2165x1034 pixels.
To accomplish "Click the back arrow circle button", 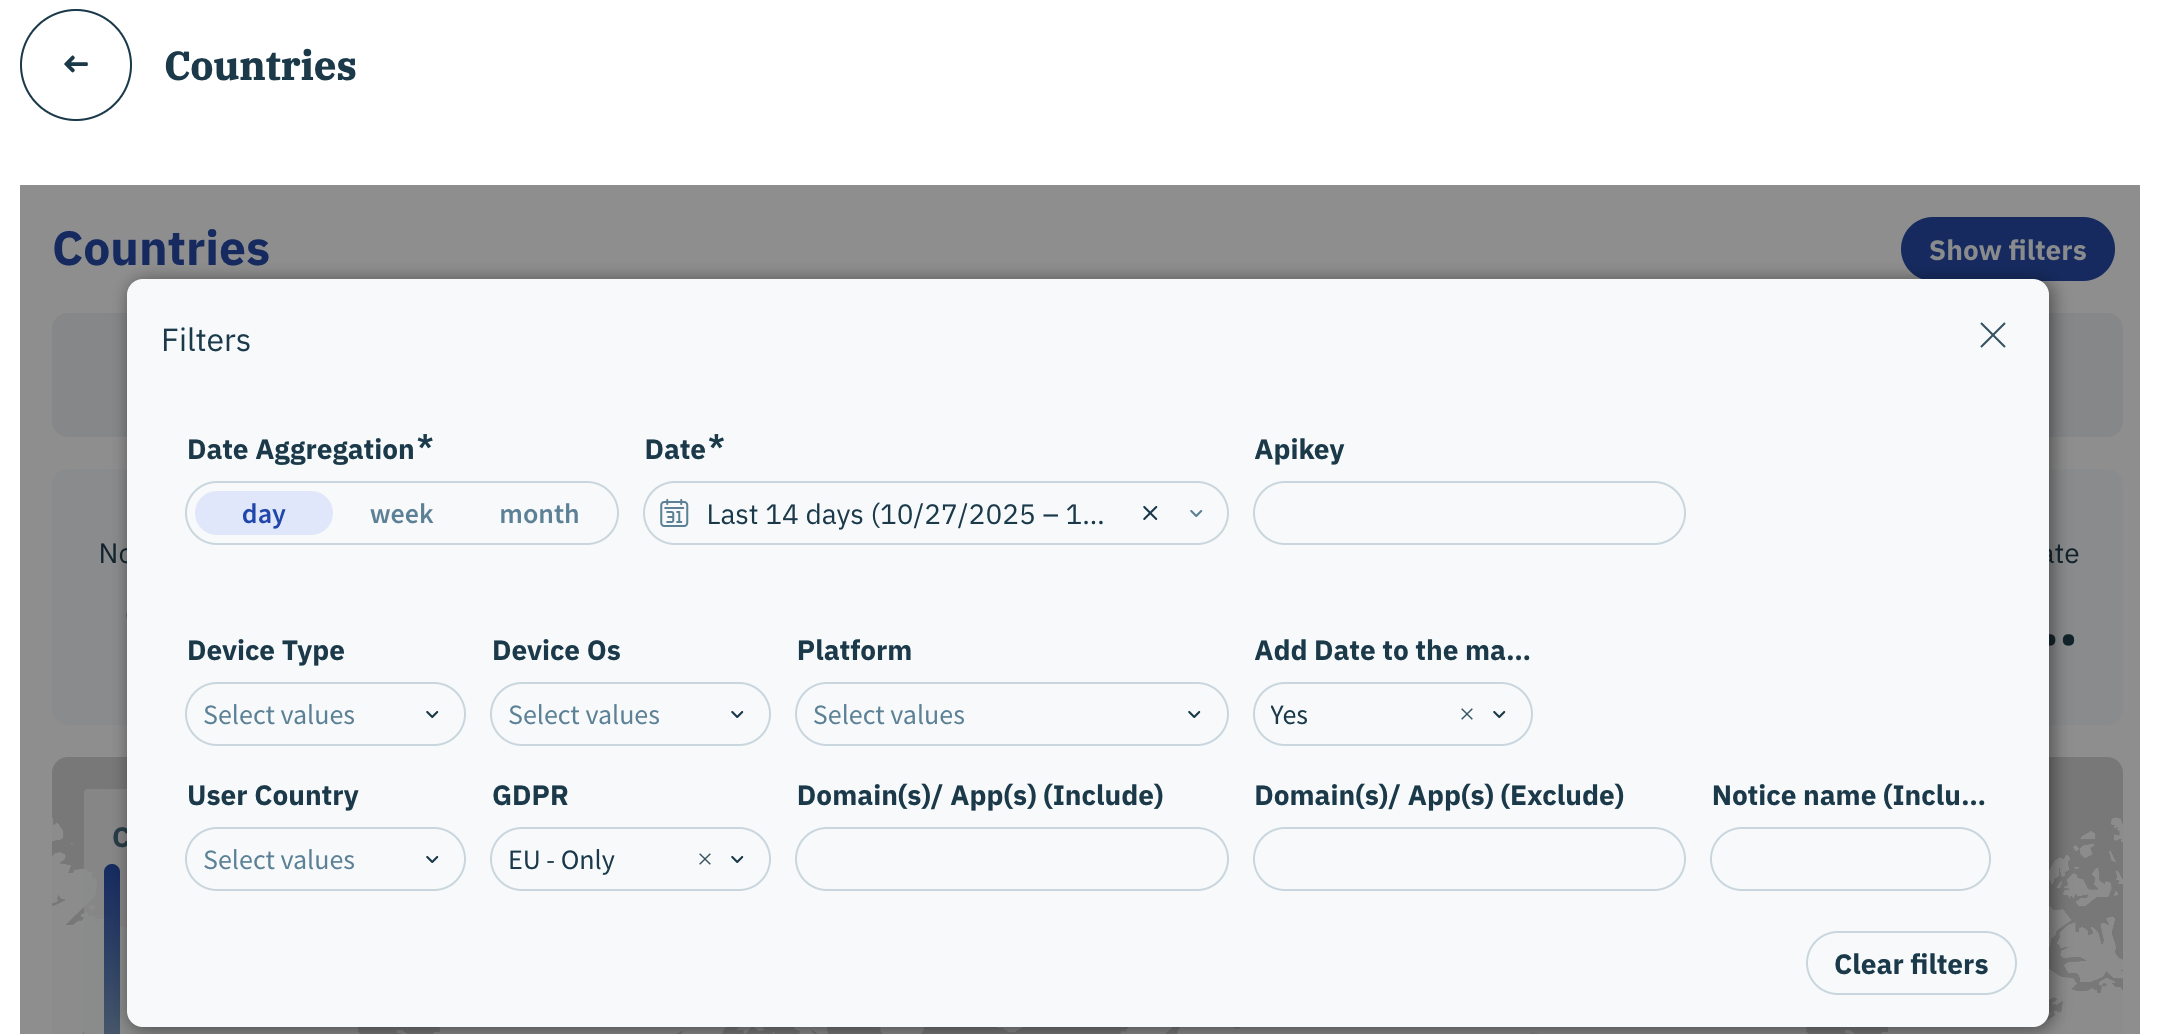I will pyautogui.click(x=76, y=65).
